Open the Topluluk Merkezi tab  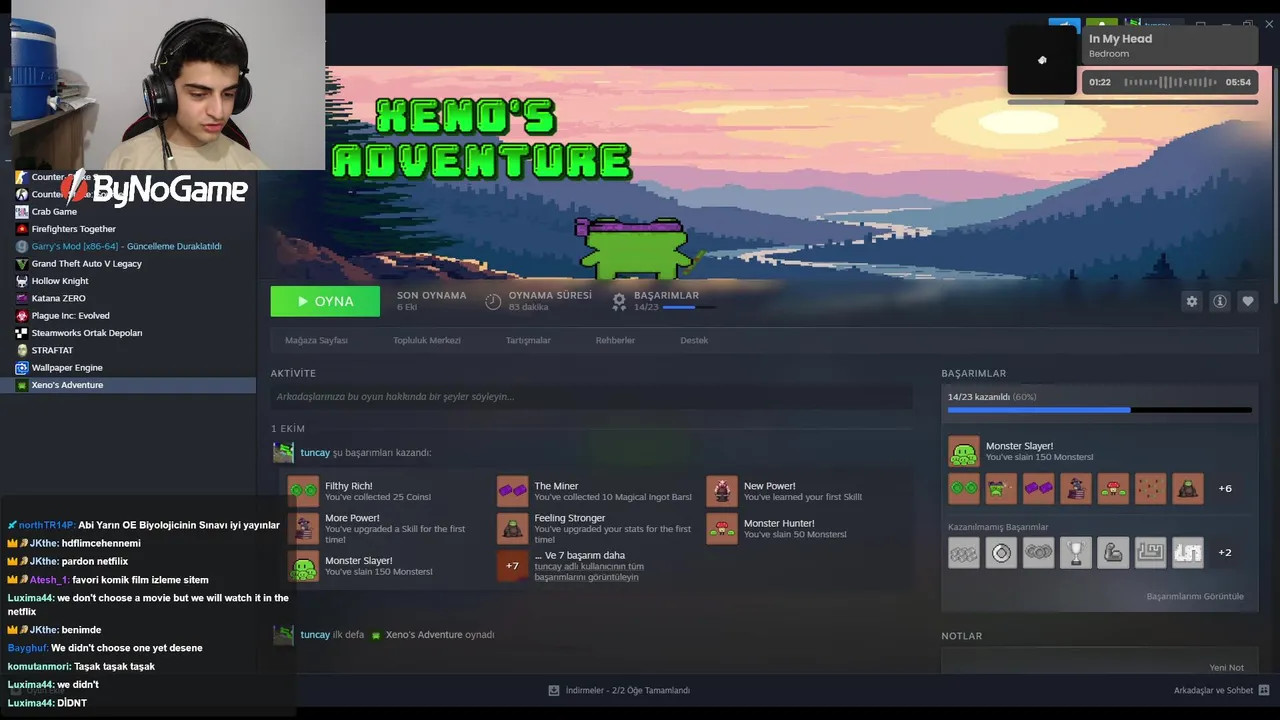pyautogui.click(x=427, y=340)
